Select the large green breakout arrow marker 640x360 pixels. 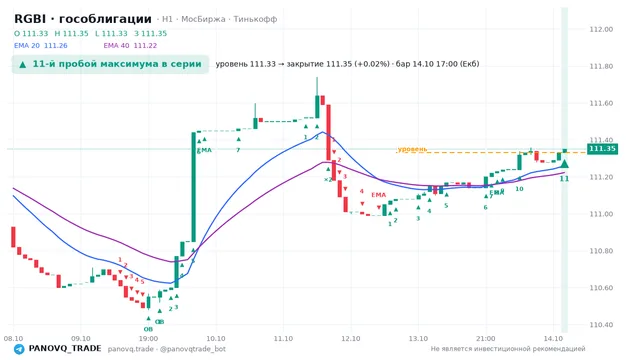pos(564,164)
